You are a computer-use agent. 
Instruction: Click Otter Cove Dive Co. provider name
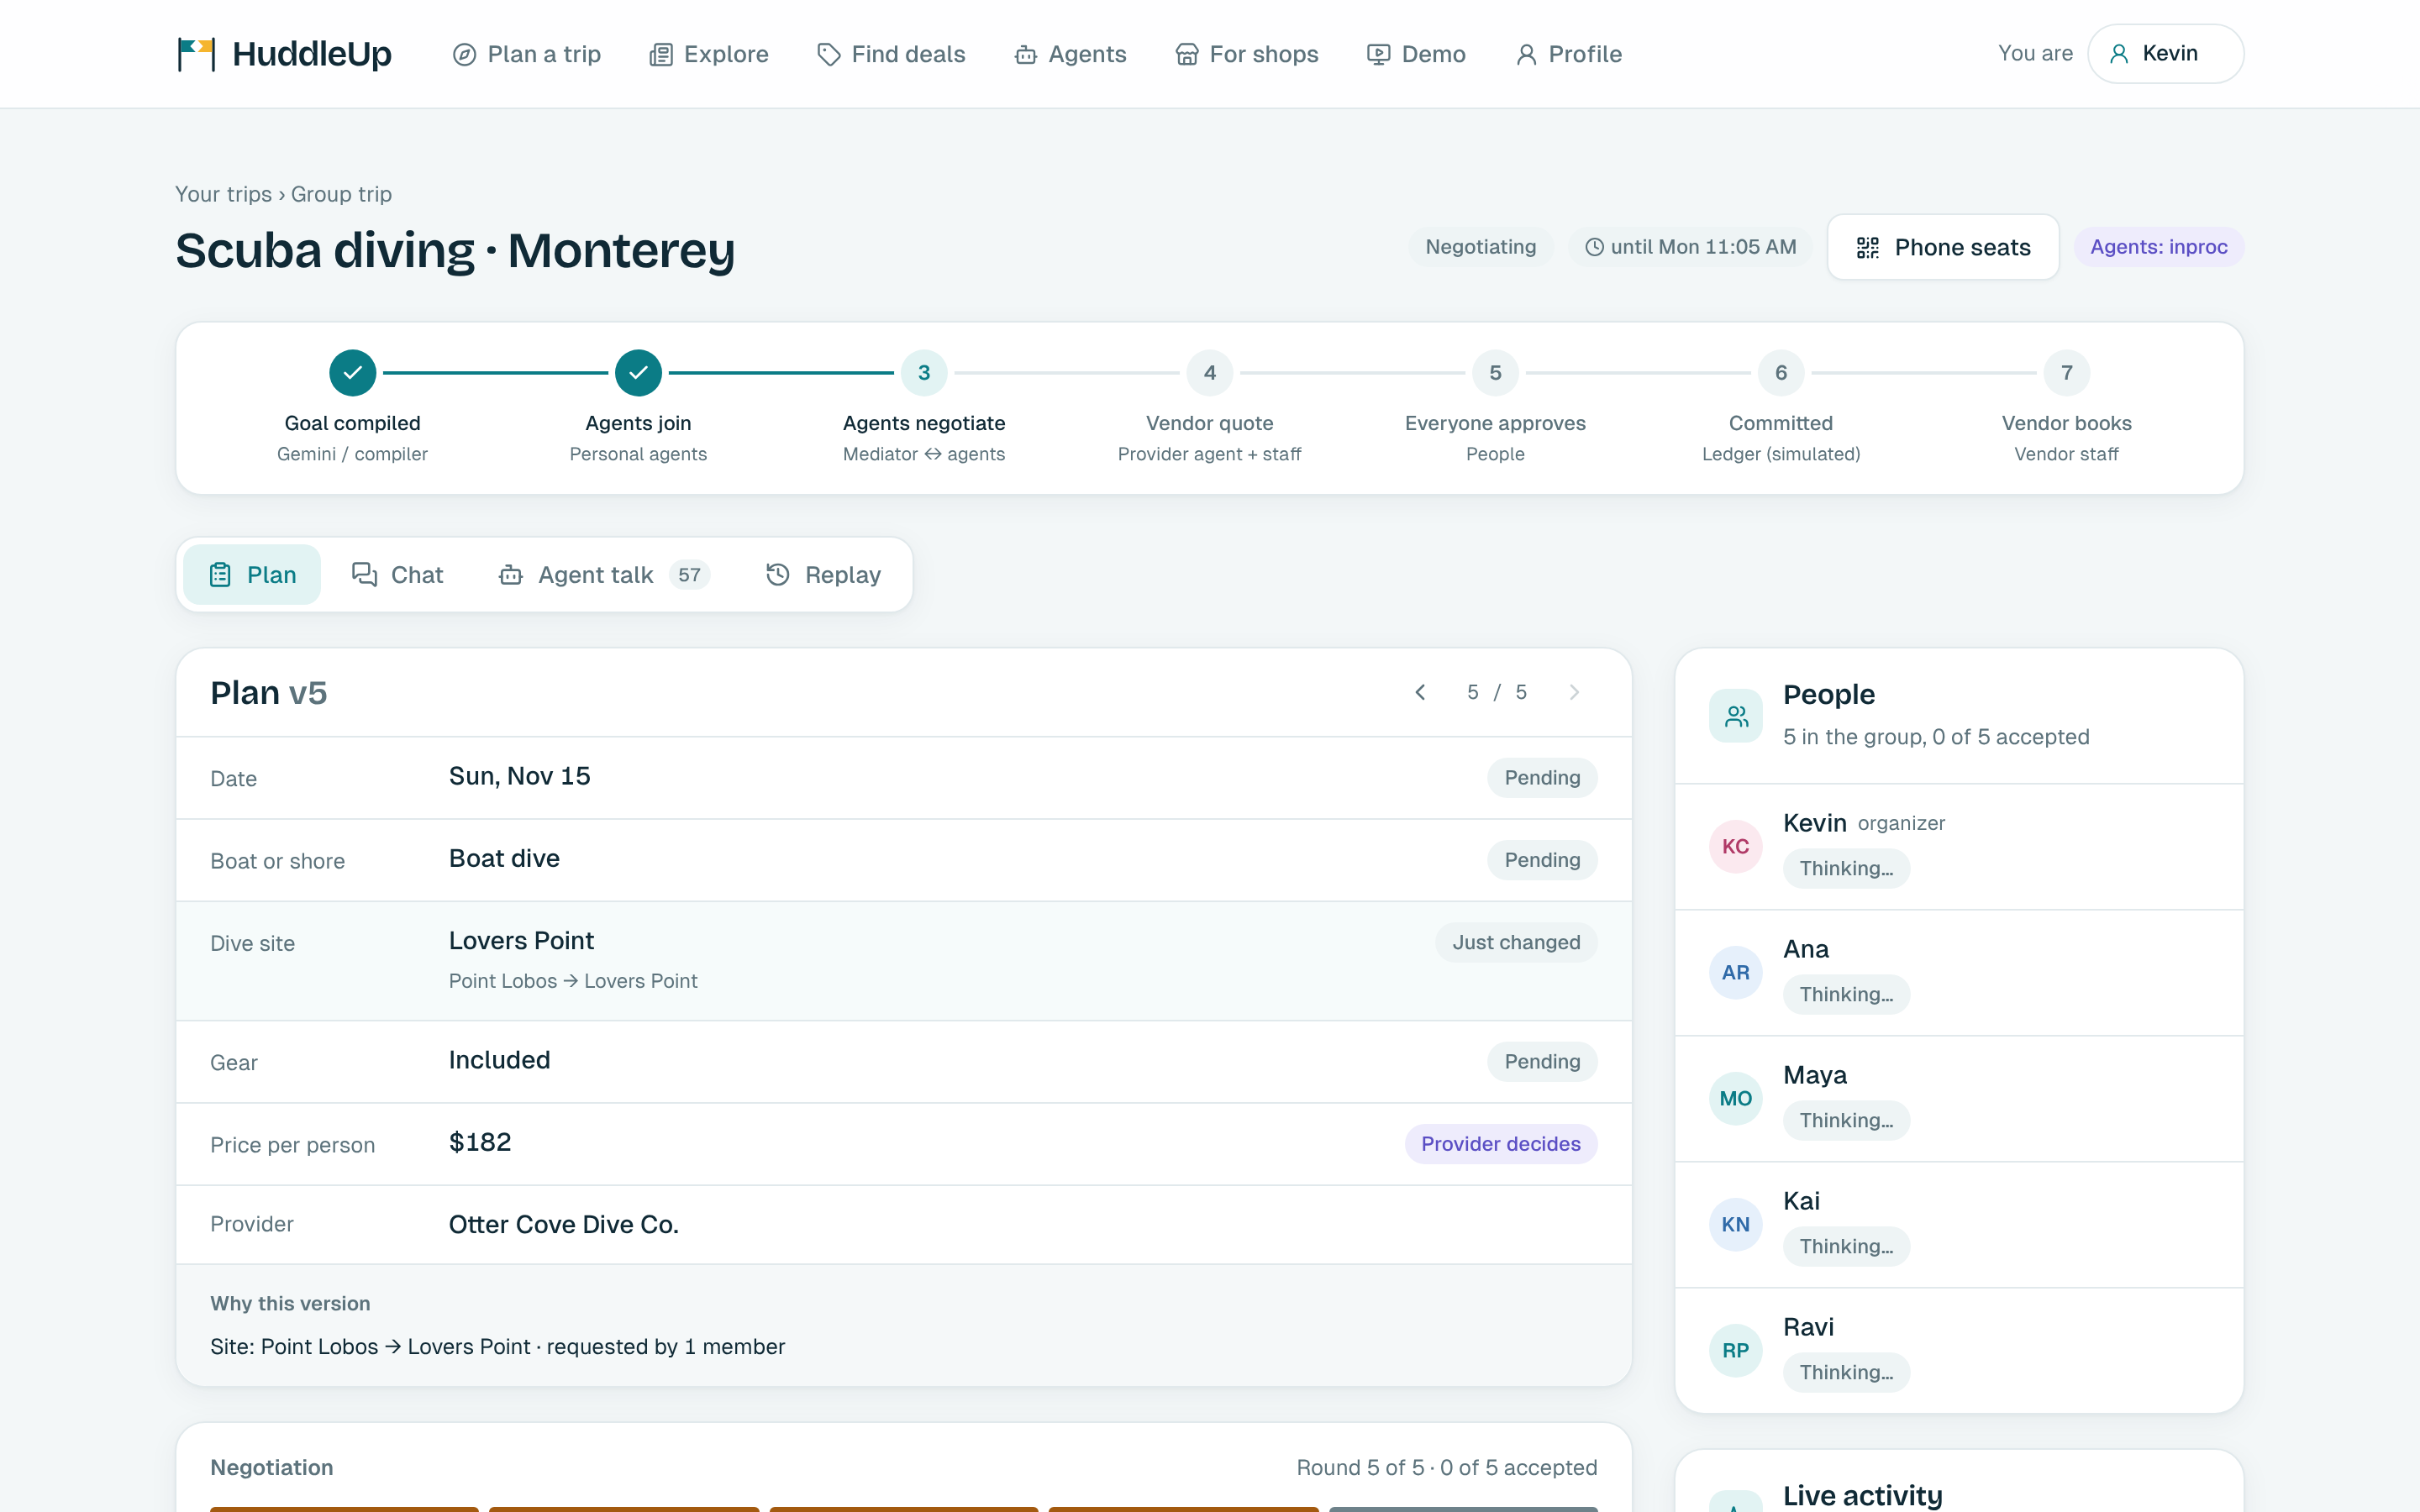click(x=563, y=1225)
